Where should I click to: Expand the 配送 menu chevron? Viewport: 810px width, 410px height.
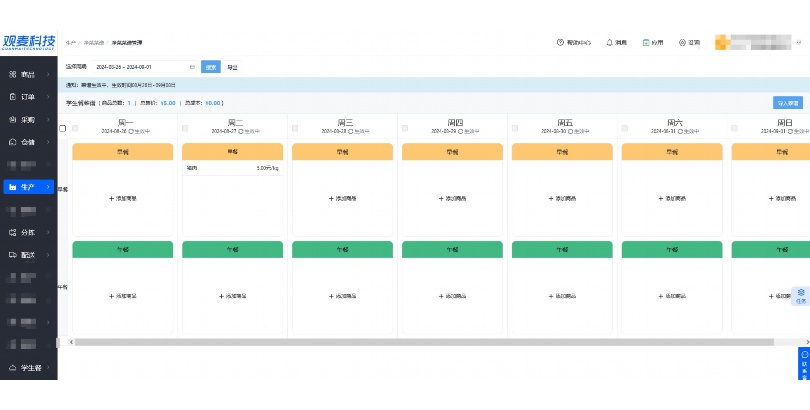tap(48, 255)
